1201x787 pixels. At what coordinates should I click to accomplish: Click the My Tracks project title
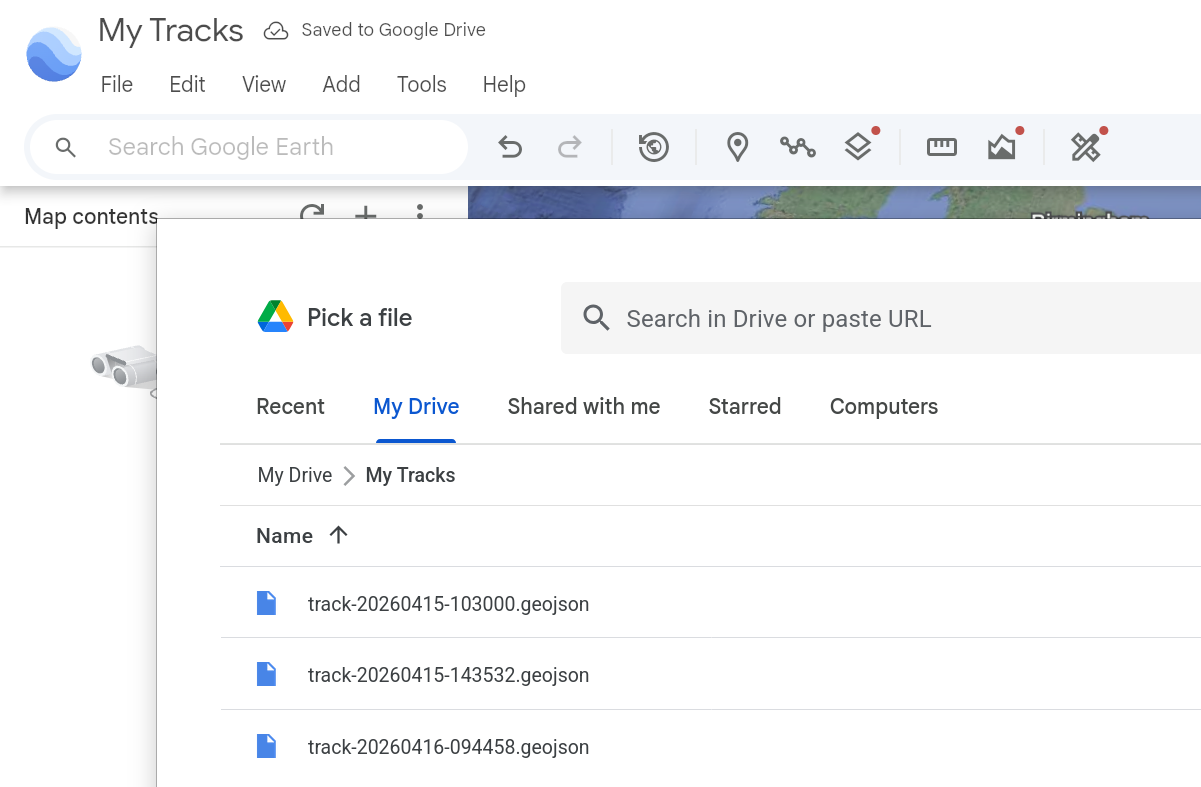(x=171, y=31)
